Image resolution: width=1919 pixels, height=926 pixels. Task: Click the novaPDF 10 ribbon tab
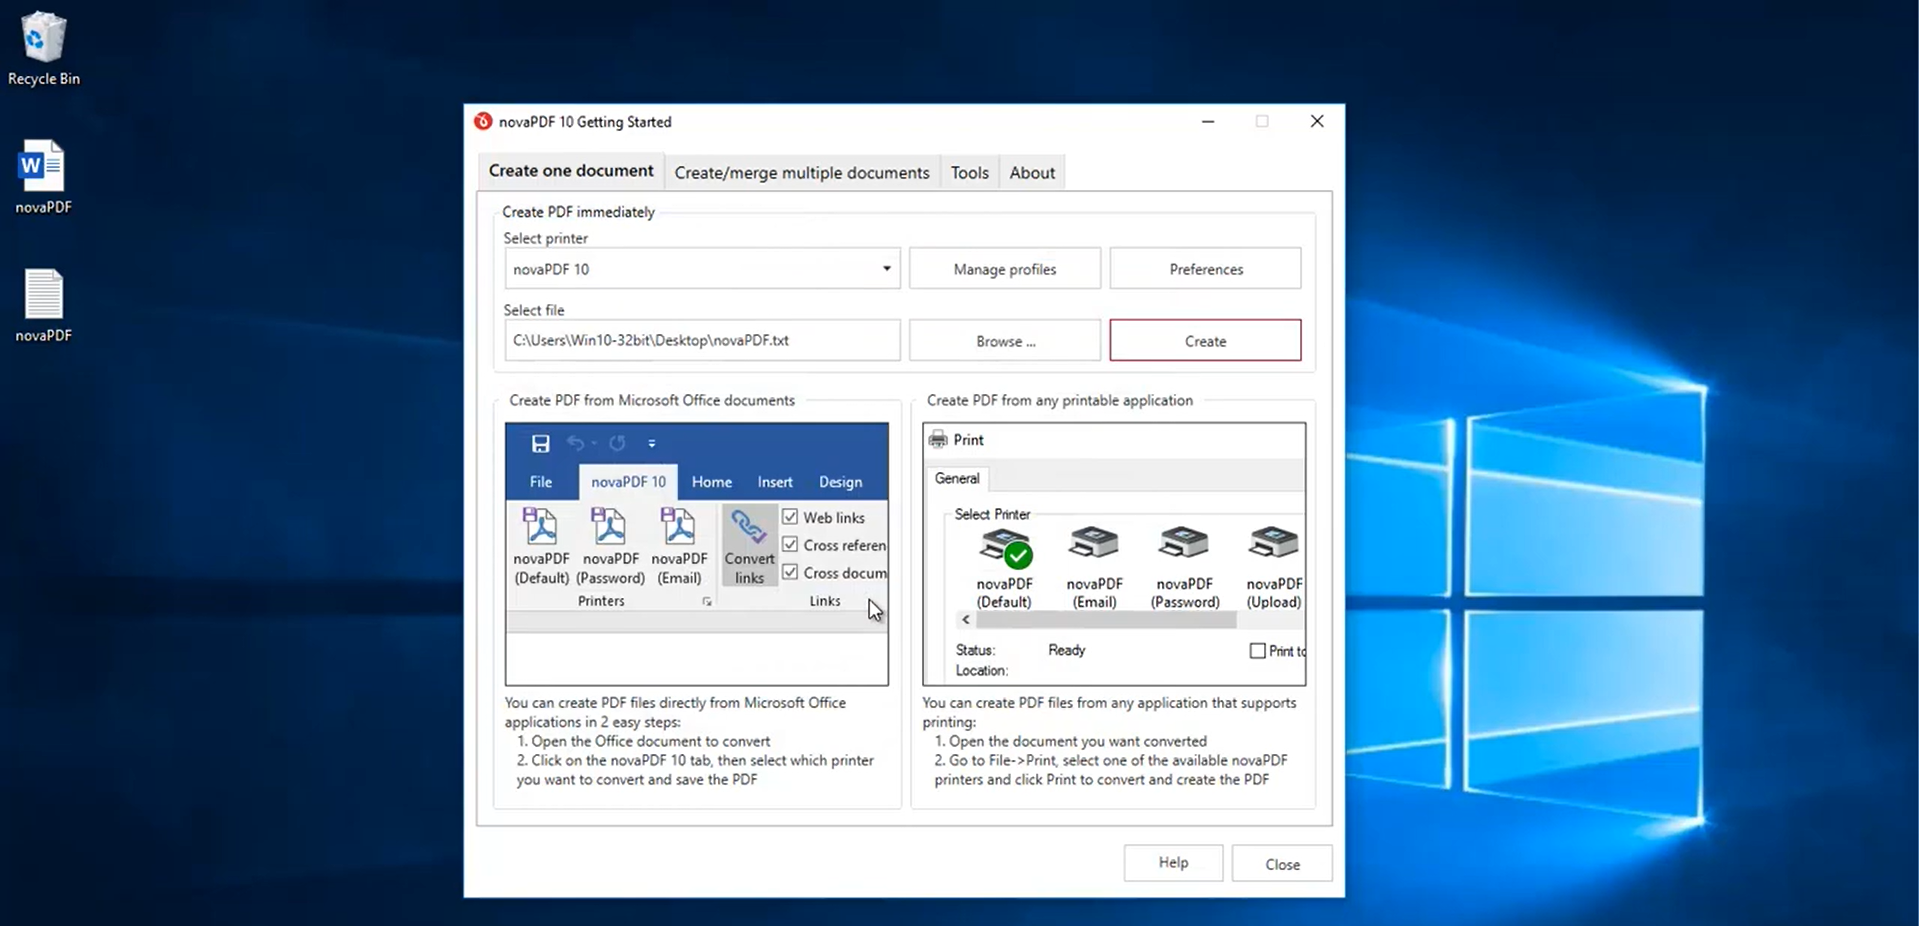point(628,482)
